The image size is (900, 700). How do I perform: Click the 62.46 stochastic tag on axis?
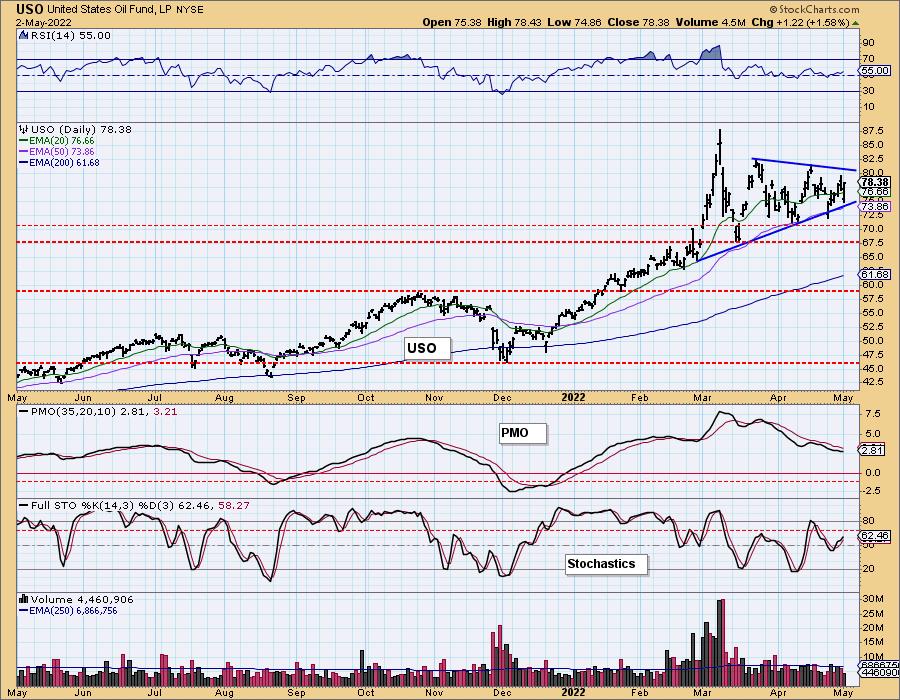click(x=876, y=536)
